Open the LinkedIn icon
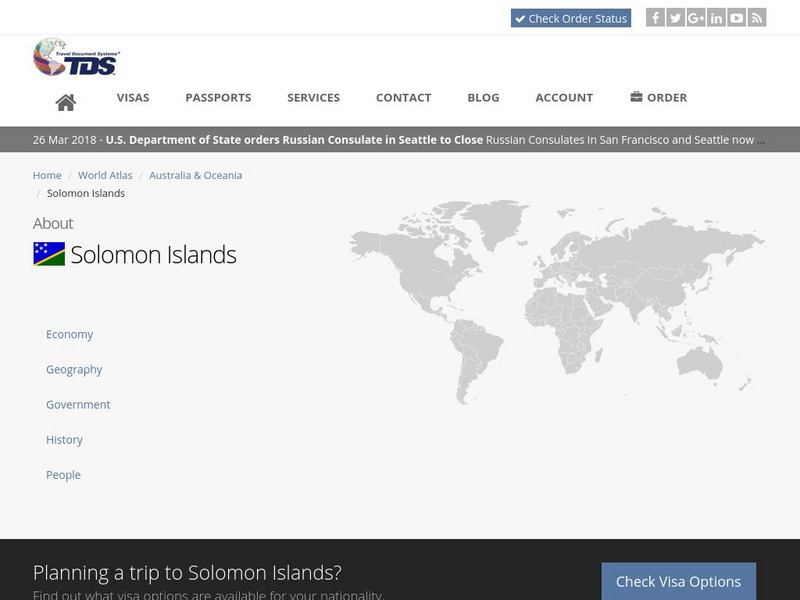This screenshot has height=600, width=800. 716,17
